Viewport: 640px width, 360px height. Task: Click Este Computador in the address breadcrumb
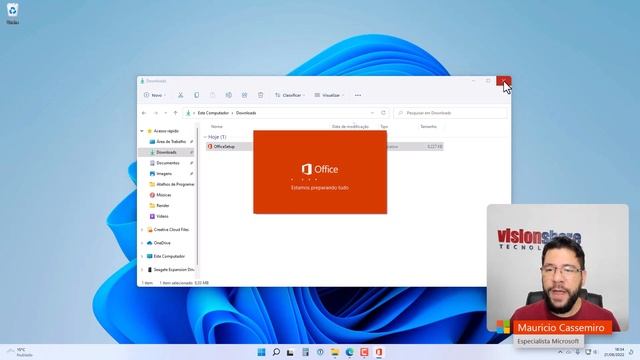(213, 113)
